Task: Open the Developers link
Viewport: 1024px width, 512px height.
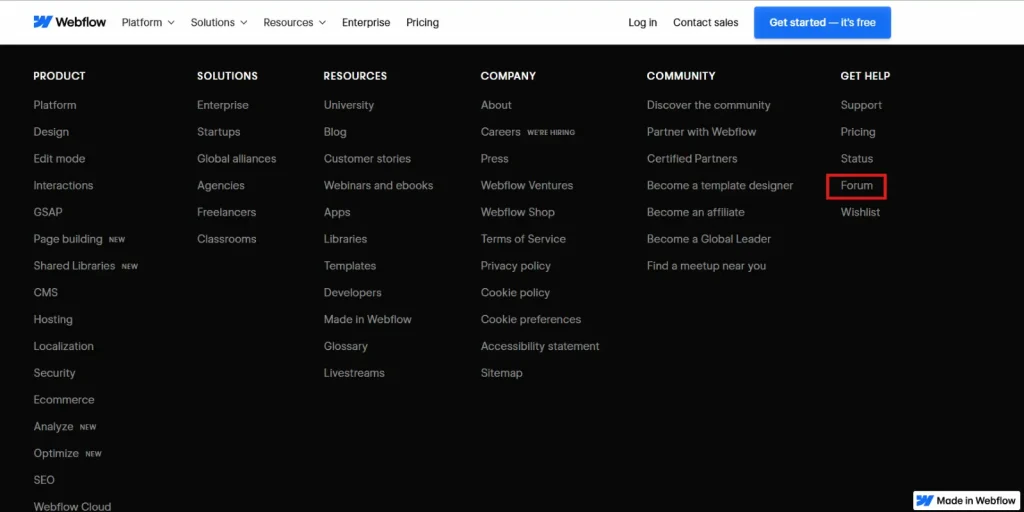Action: pyautogui.click(x=353, y=293)
